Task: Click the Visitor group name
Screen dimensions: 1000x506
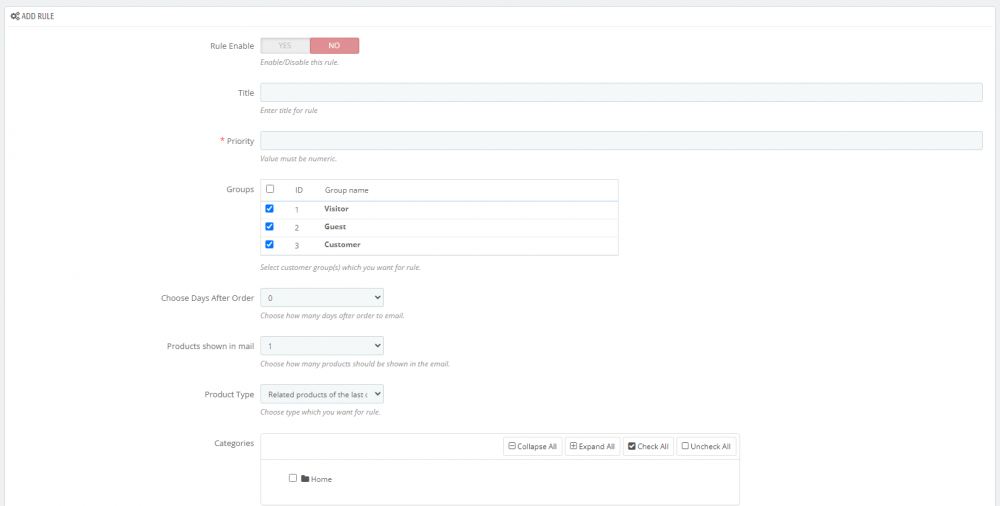Action: pos(336,209)
